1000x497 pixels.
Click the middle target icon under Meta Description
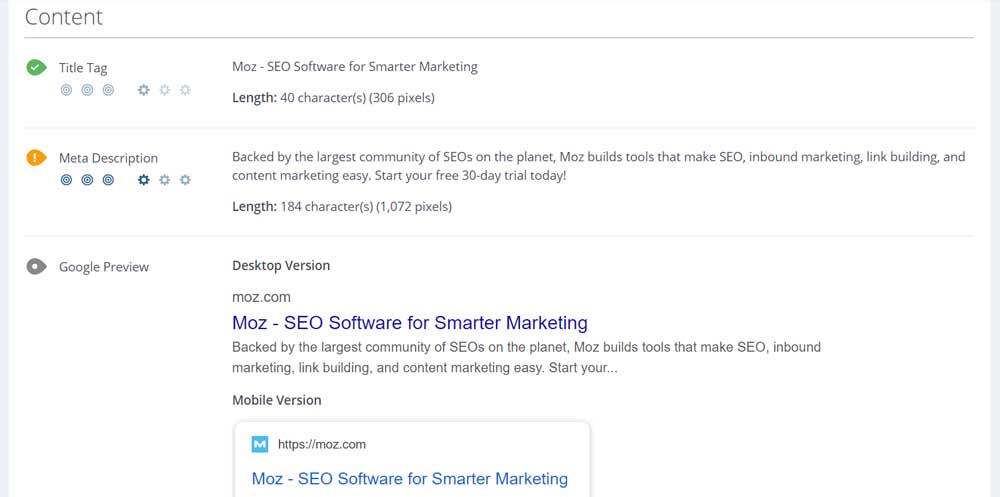(x=87, y=180)
